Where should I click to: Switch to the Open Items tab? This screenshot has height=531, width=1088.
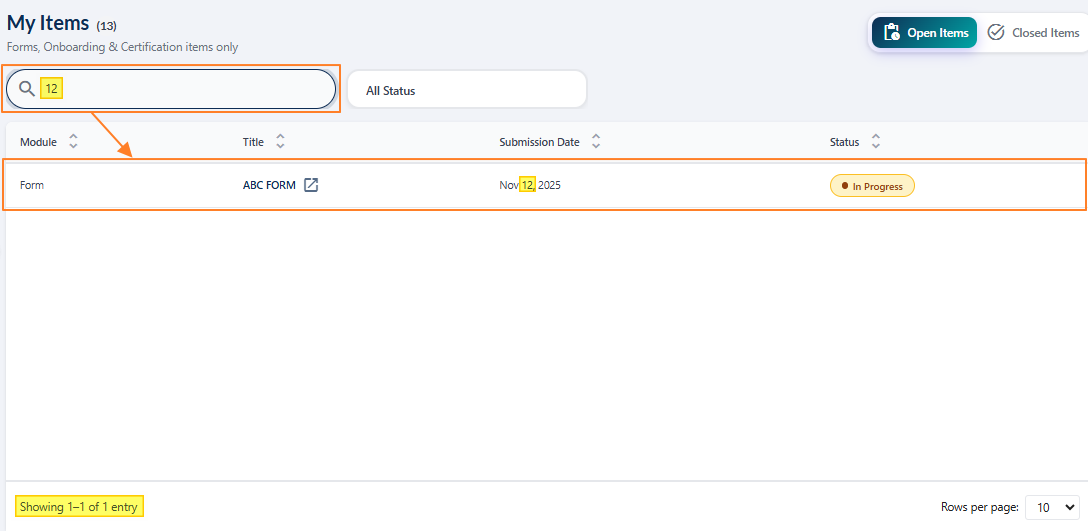[924, 33]
